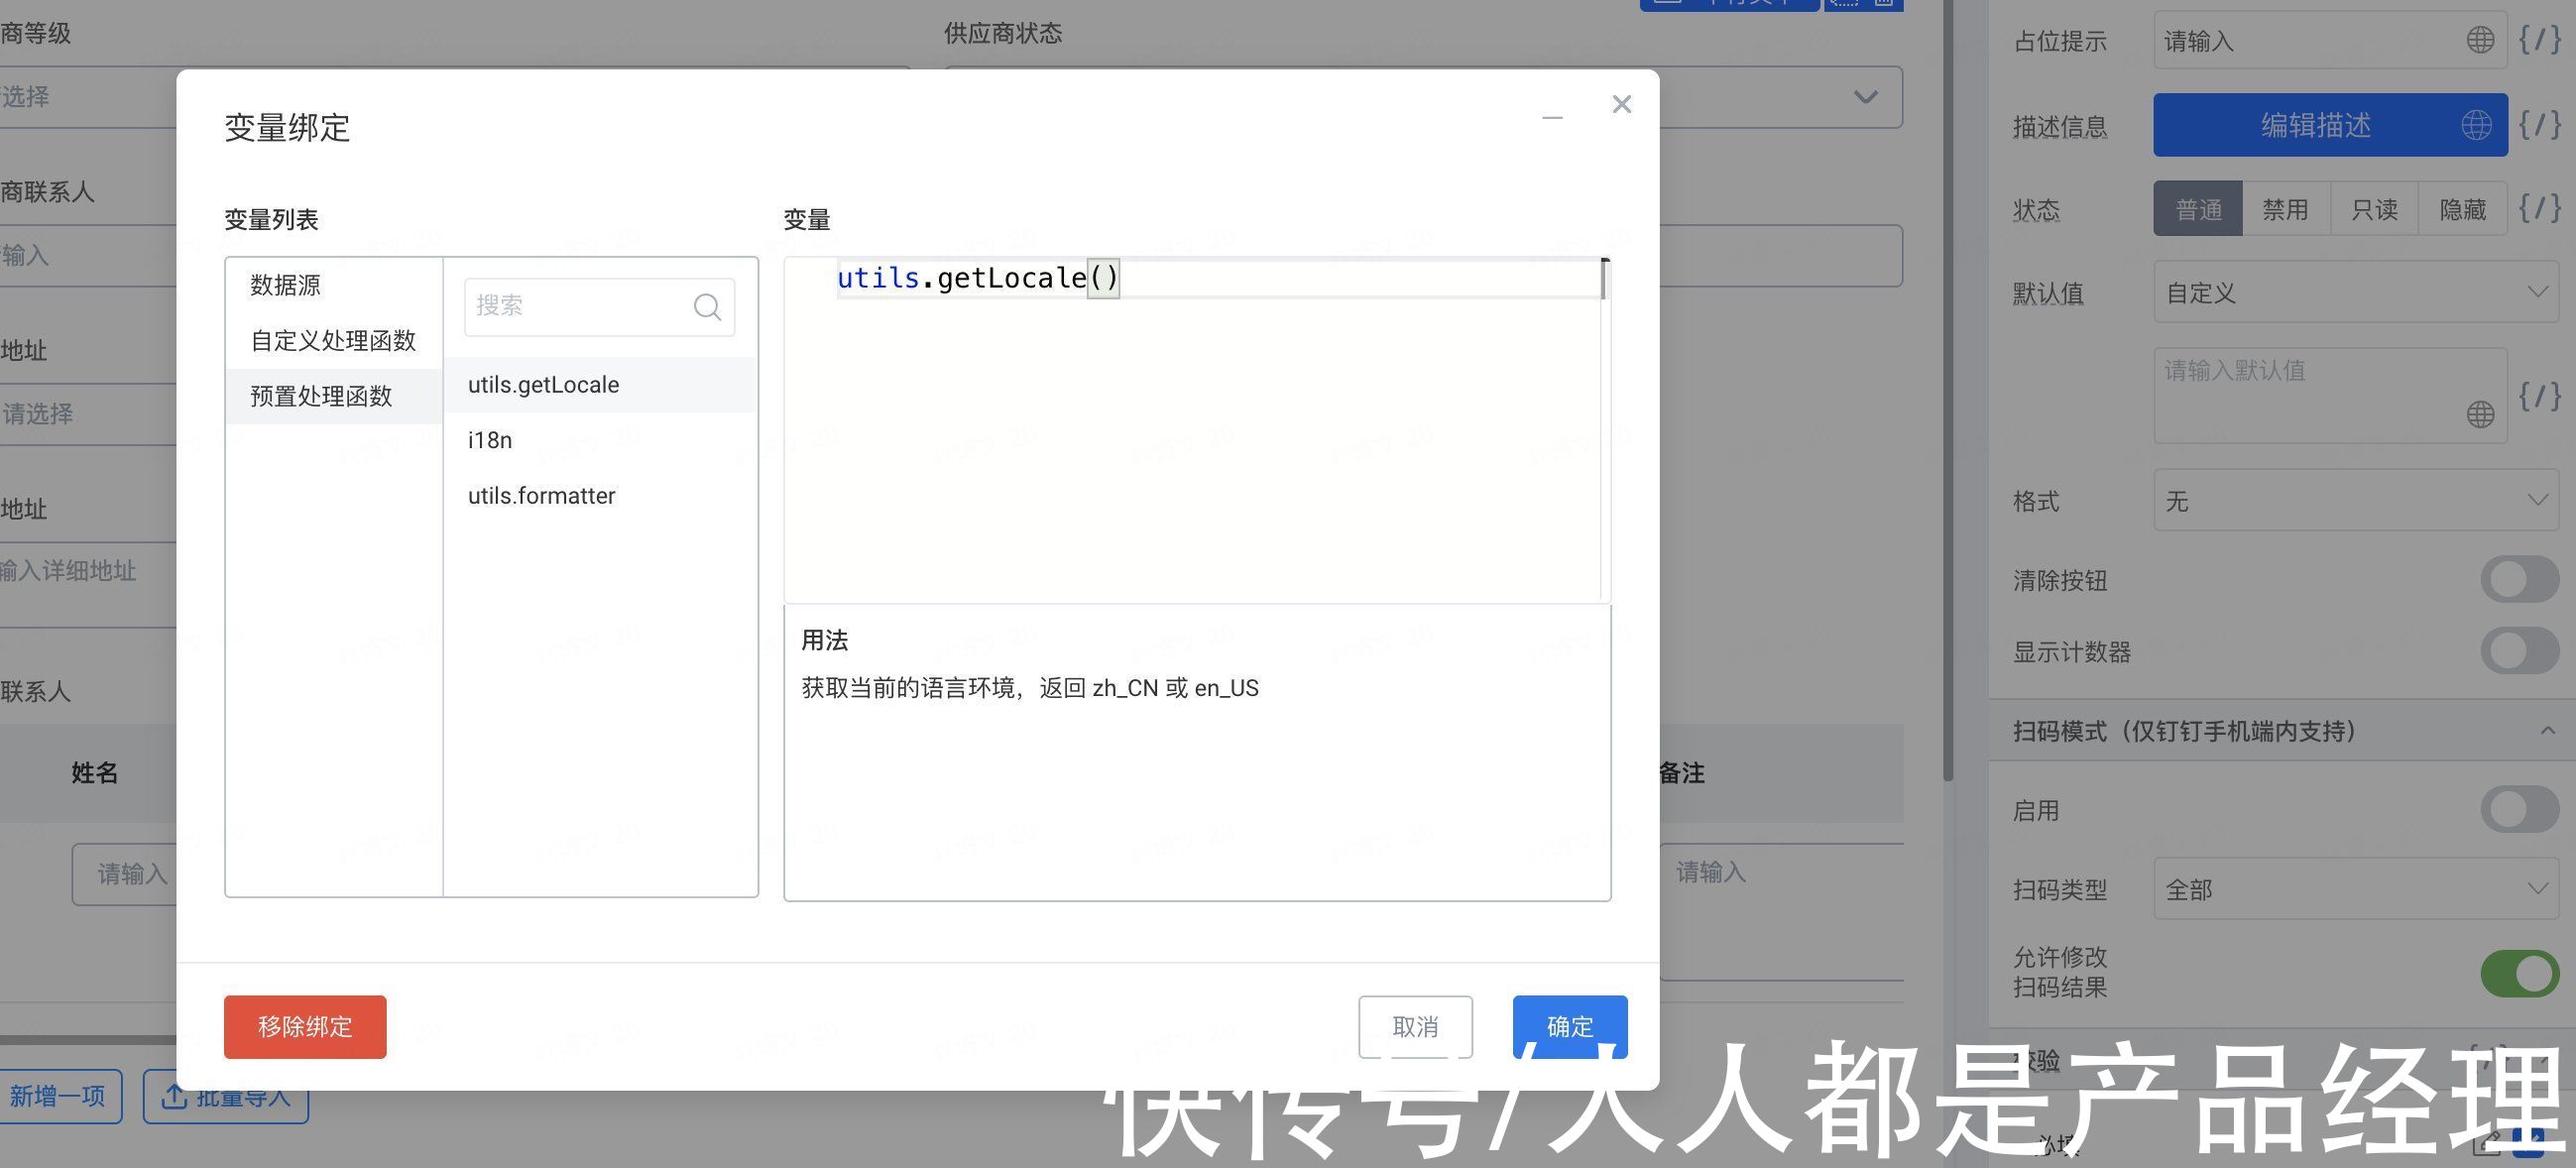
Task: Click the code editor vertical scrollbar
Action: [1605, 430]
